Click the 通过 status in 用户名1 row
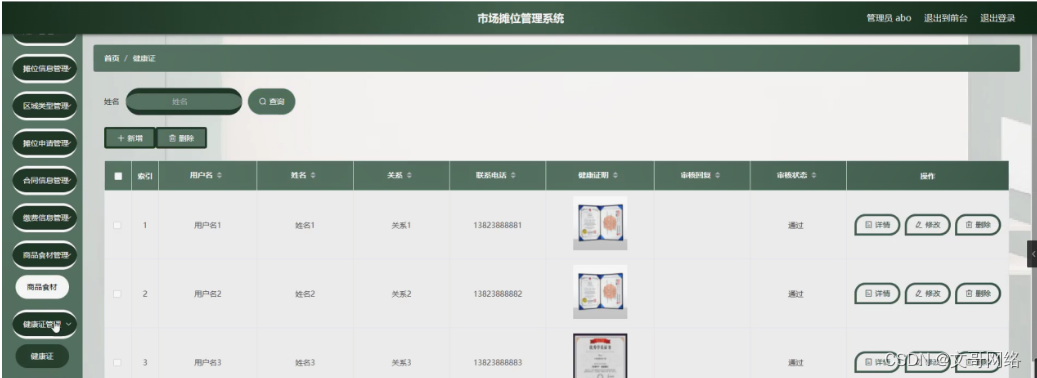This screenshot has width=1037, height=378. pos(796,225)
